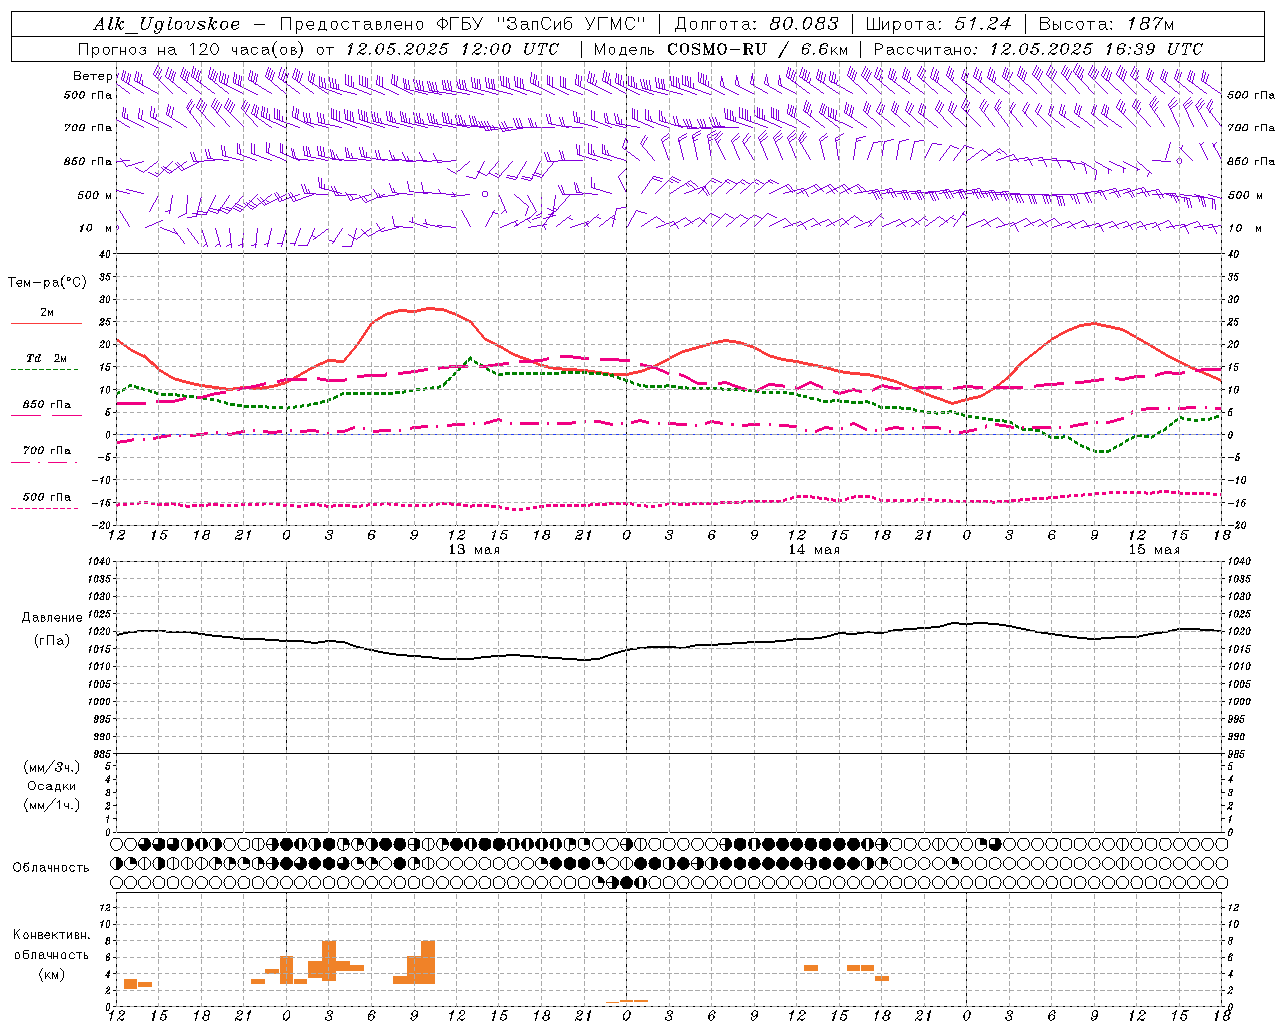Click the (мм/1ч.) precipitation unit label
The image size is (1280, 1024).
[51, 805]
